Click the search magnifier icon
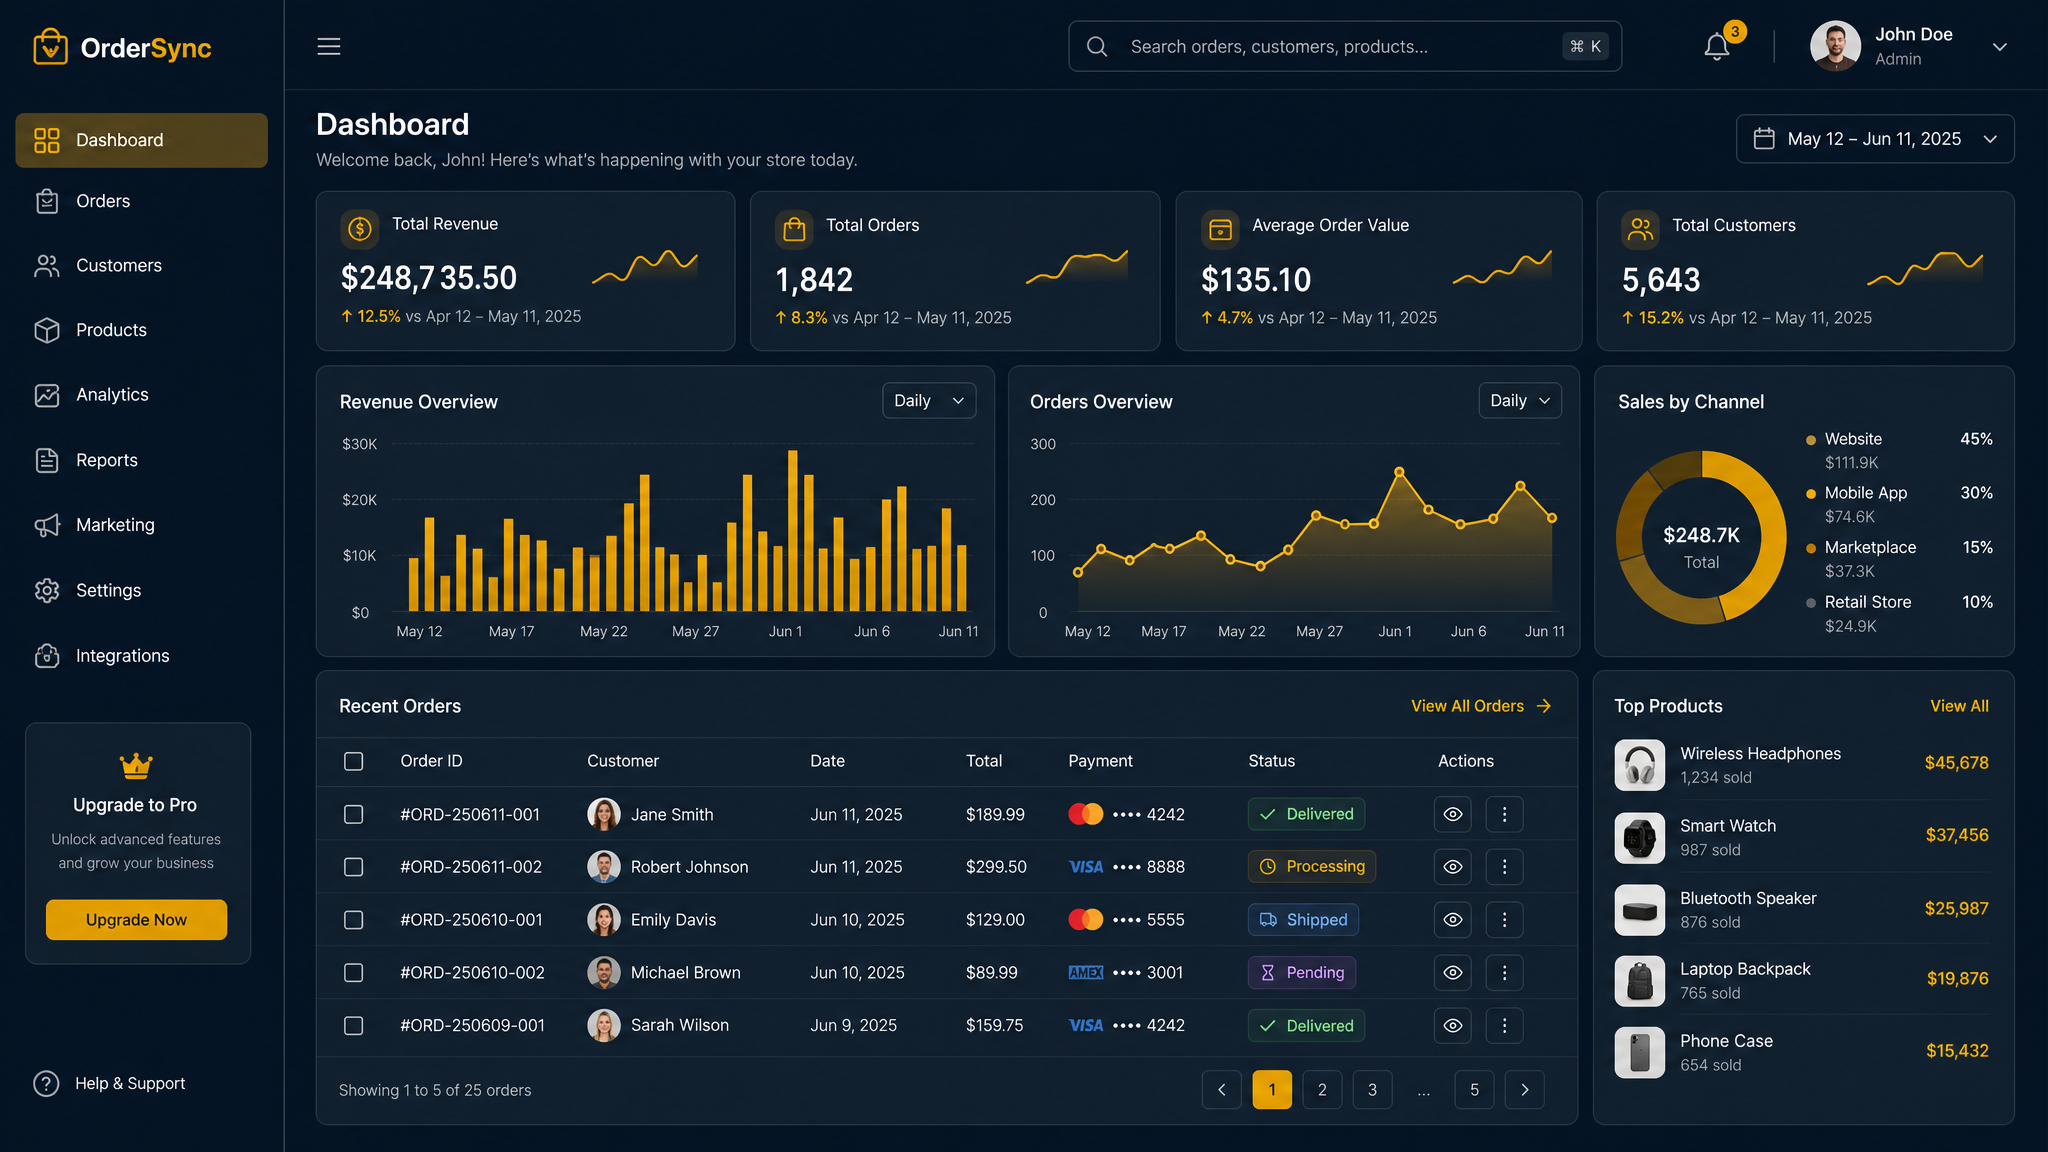This screenshot has width=2048, height=1152. 1097,46
